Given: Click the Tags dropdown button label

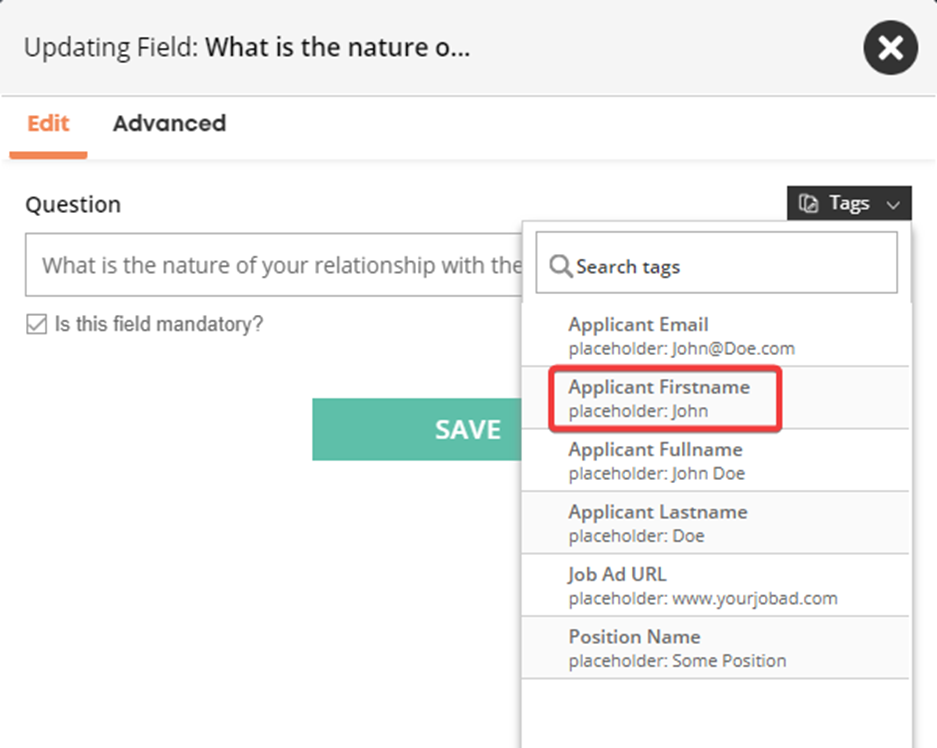Looking at the screenshot, I should (849, 203).
